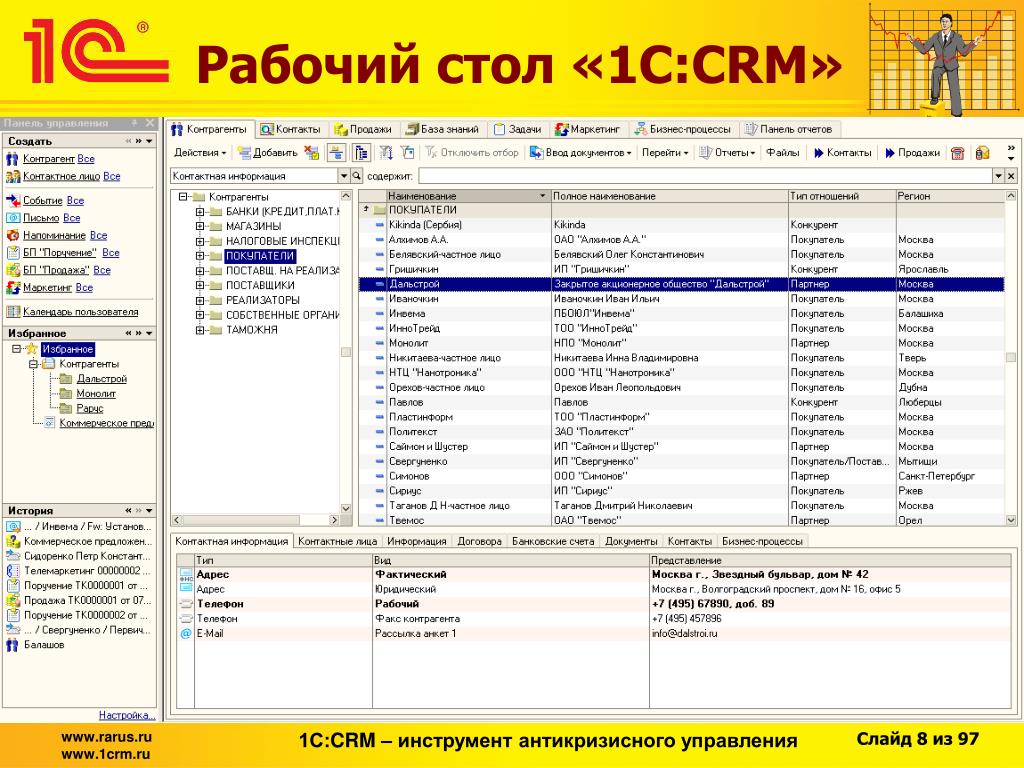This screenshot has width=1024, height=768.
Task: Clear the search with the X button
Action: [x=1011, y=176]
